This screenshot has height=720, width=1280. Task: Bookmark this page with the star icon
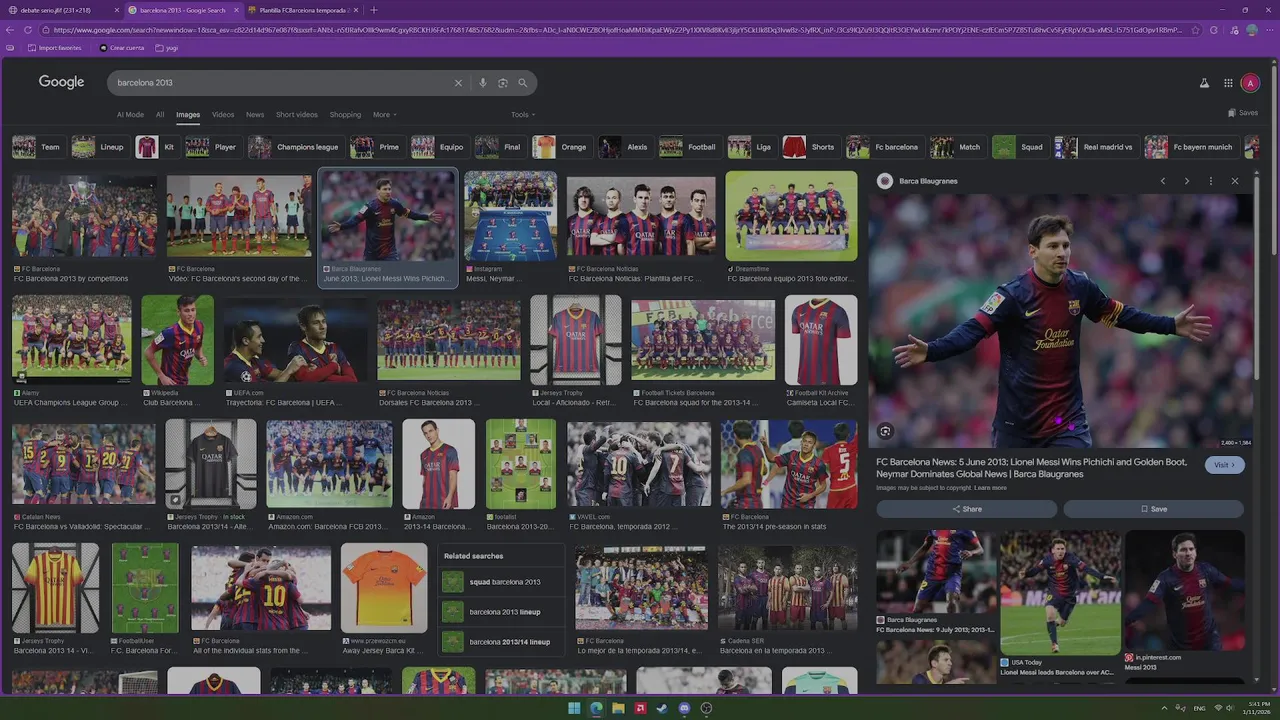coord(1196,30)
